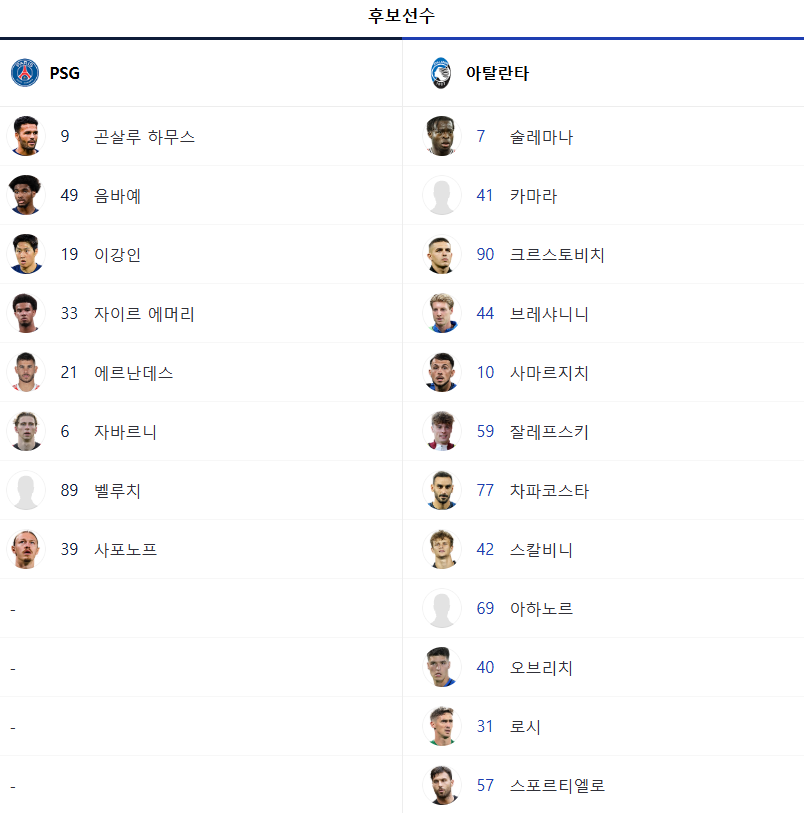Image resolution: width=806 pixels, height=813 pixels.
Task: Select 이강인 player portrait
Action: tap(26, 254)
